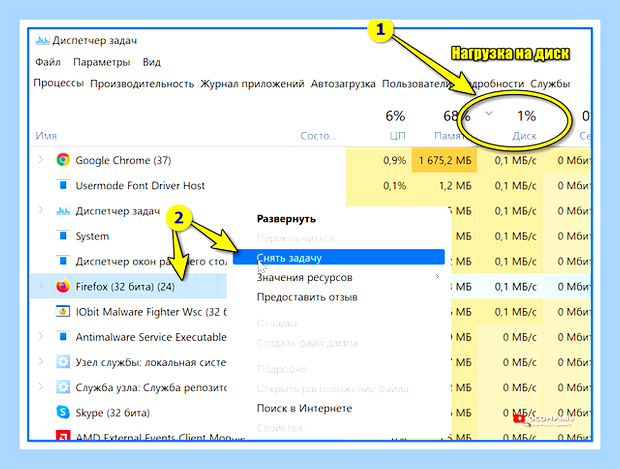Open the Параметры menu
The height and width of the screenshot is (469, 620).
point(102,62)
